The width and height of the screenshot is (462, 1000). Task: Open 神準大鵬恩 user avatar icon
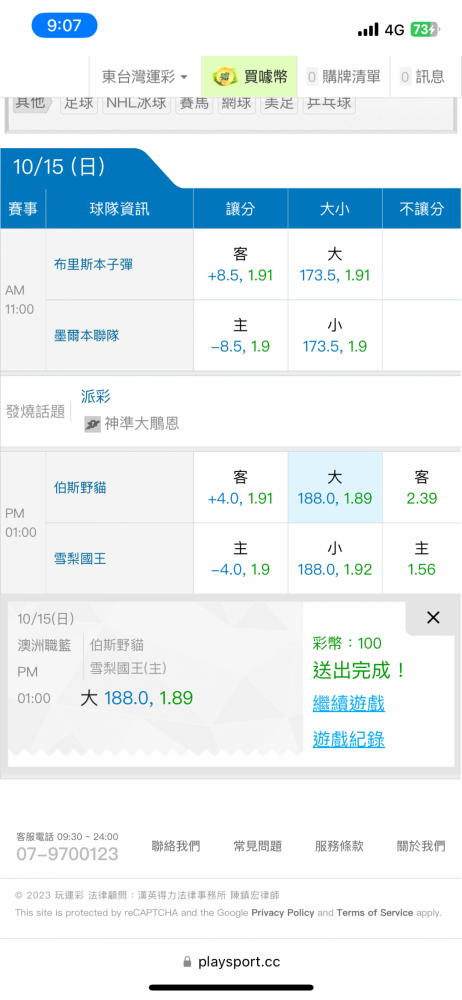(x=93, y=423)
